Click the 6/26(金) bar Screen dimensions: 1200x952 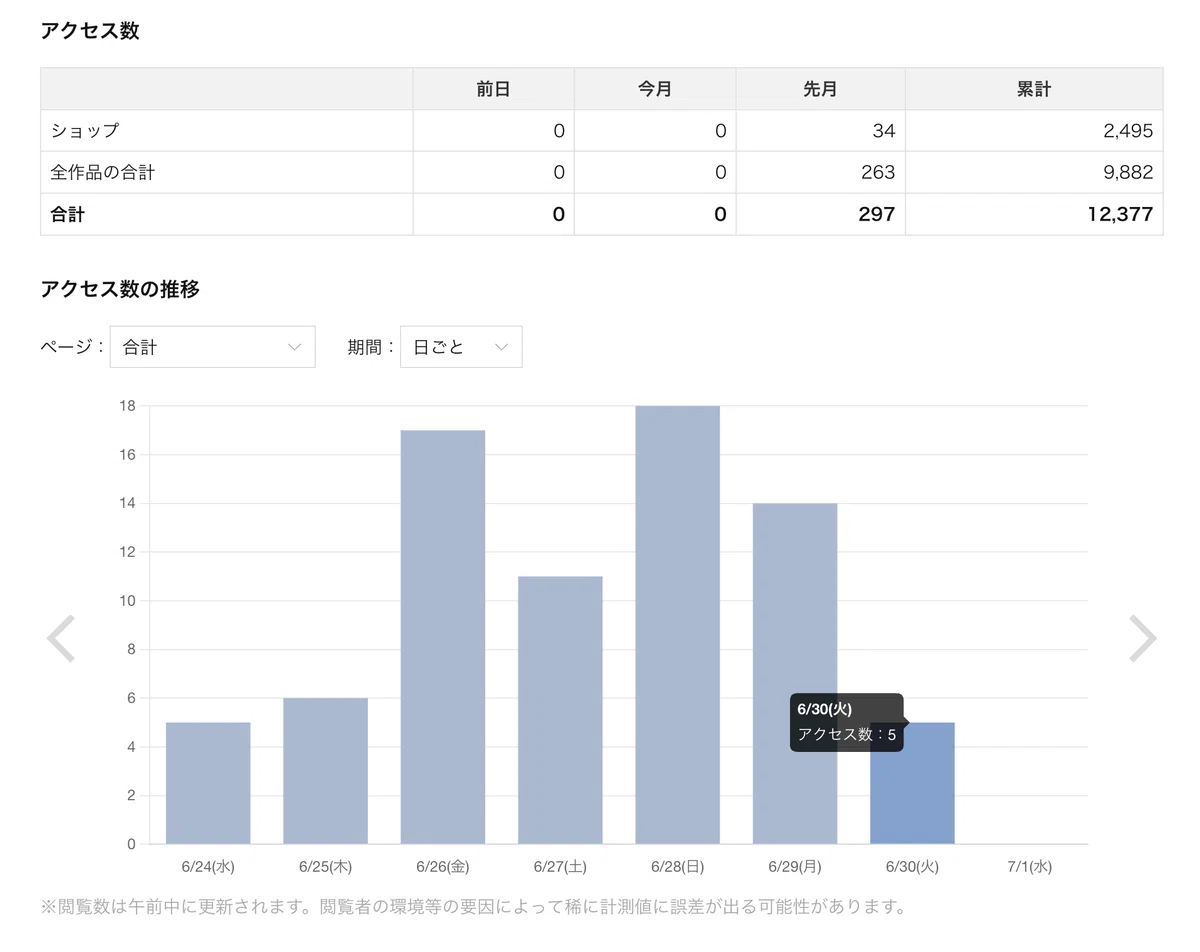pyautogui.click(x=443, y=637)
